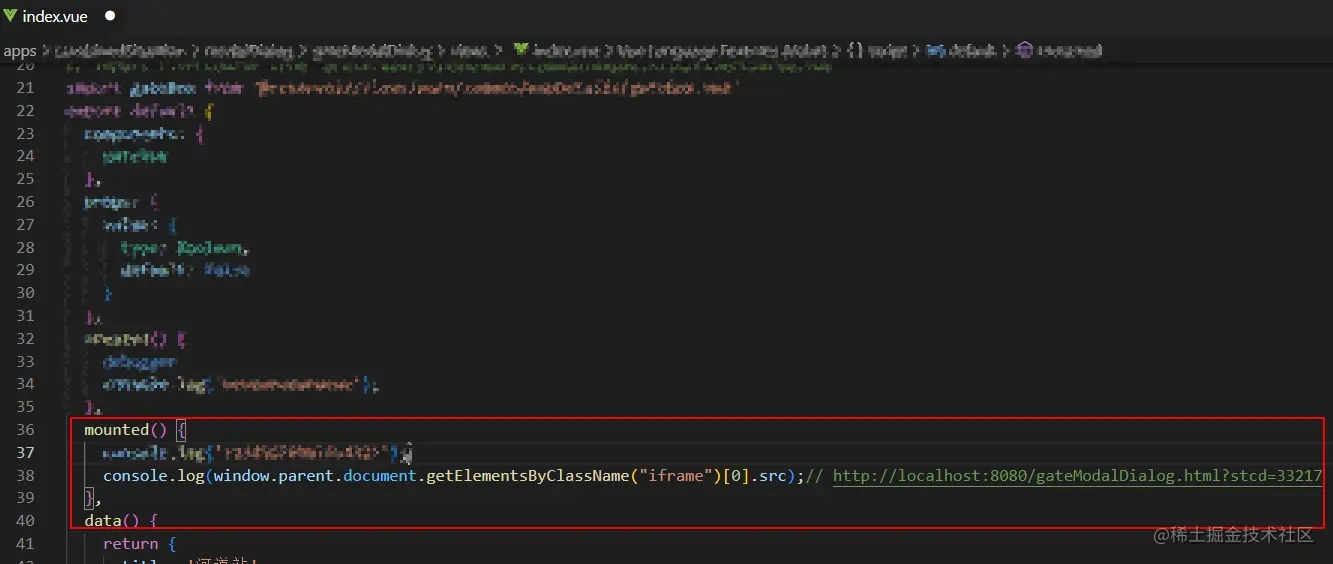Select the index.vue editor tab
Image resolution: width=1333 pixels, height=564 pixels.
[60, 16]
